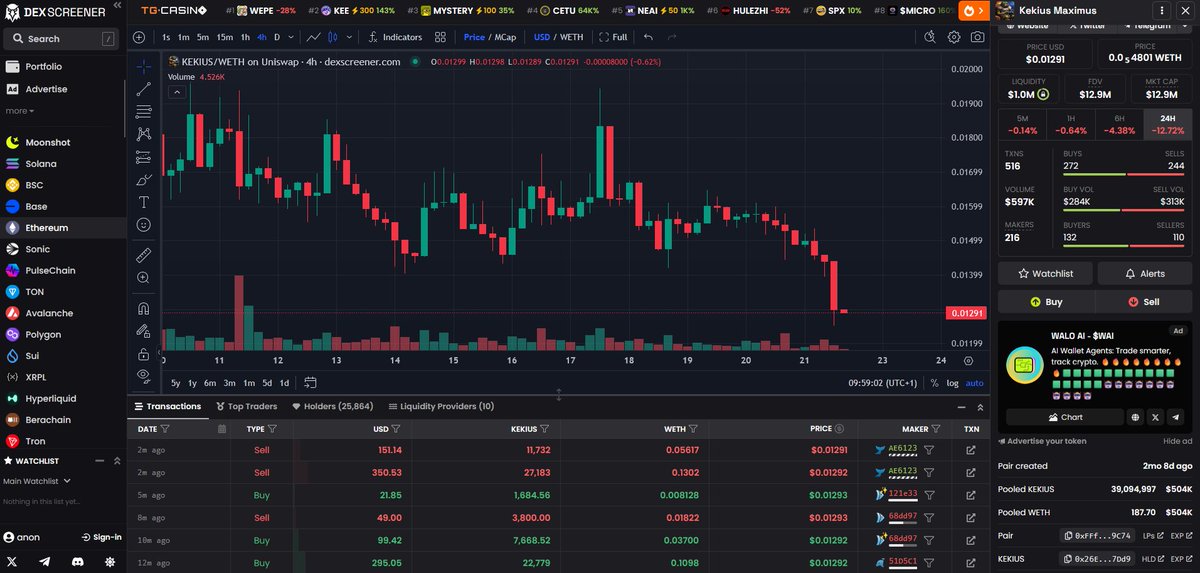Click the green Buy button
This screenshot has height=573, width=1200.
click(1046, 301)
